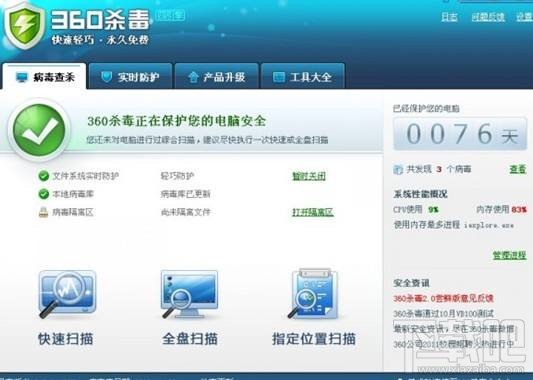Viewport: 533px width, 380px height.
Task: Click green check icon beside 本地病毒库
Action: [x=44, y=194]
